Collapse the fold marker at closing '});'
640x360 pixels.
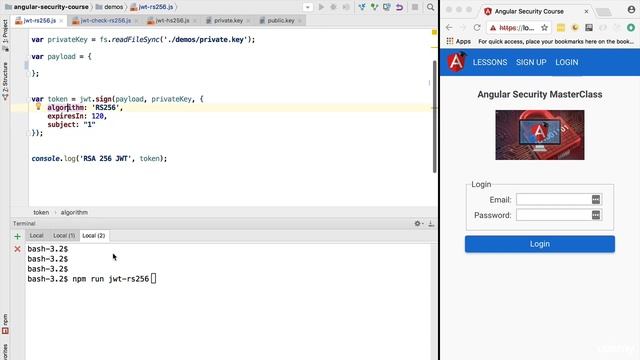[x=29, y=133]
